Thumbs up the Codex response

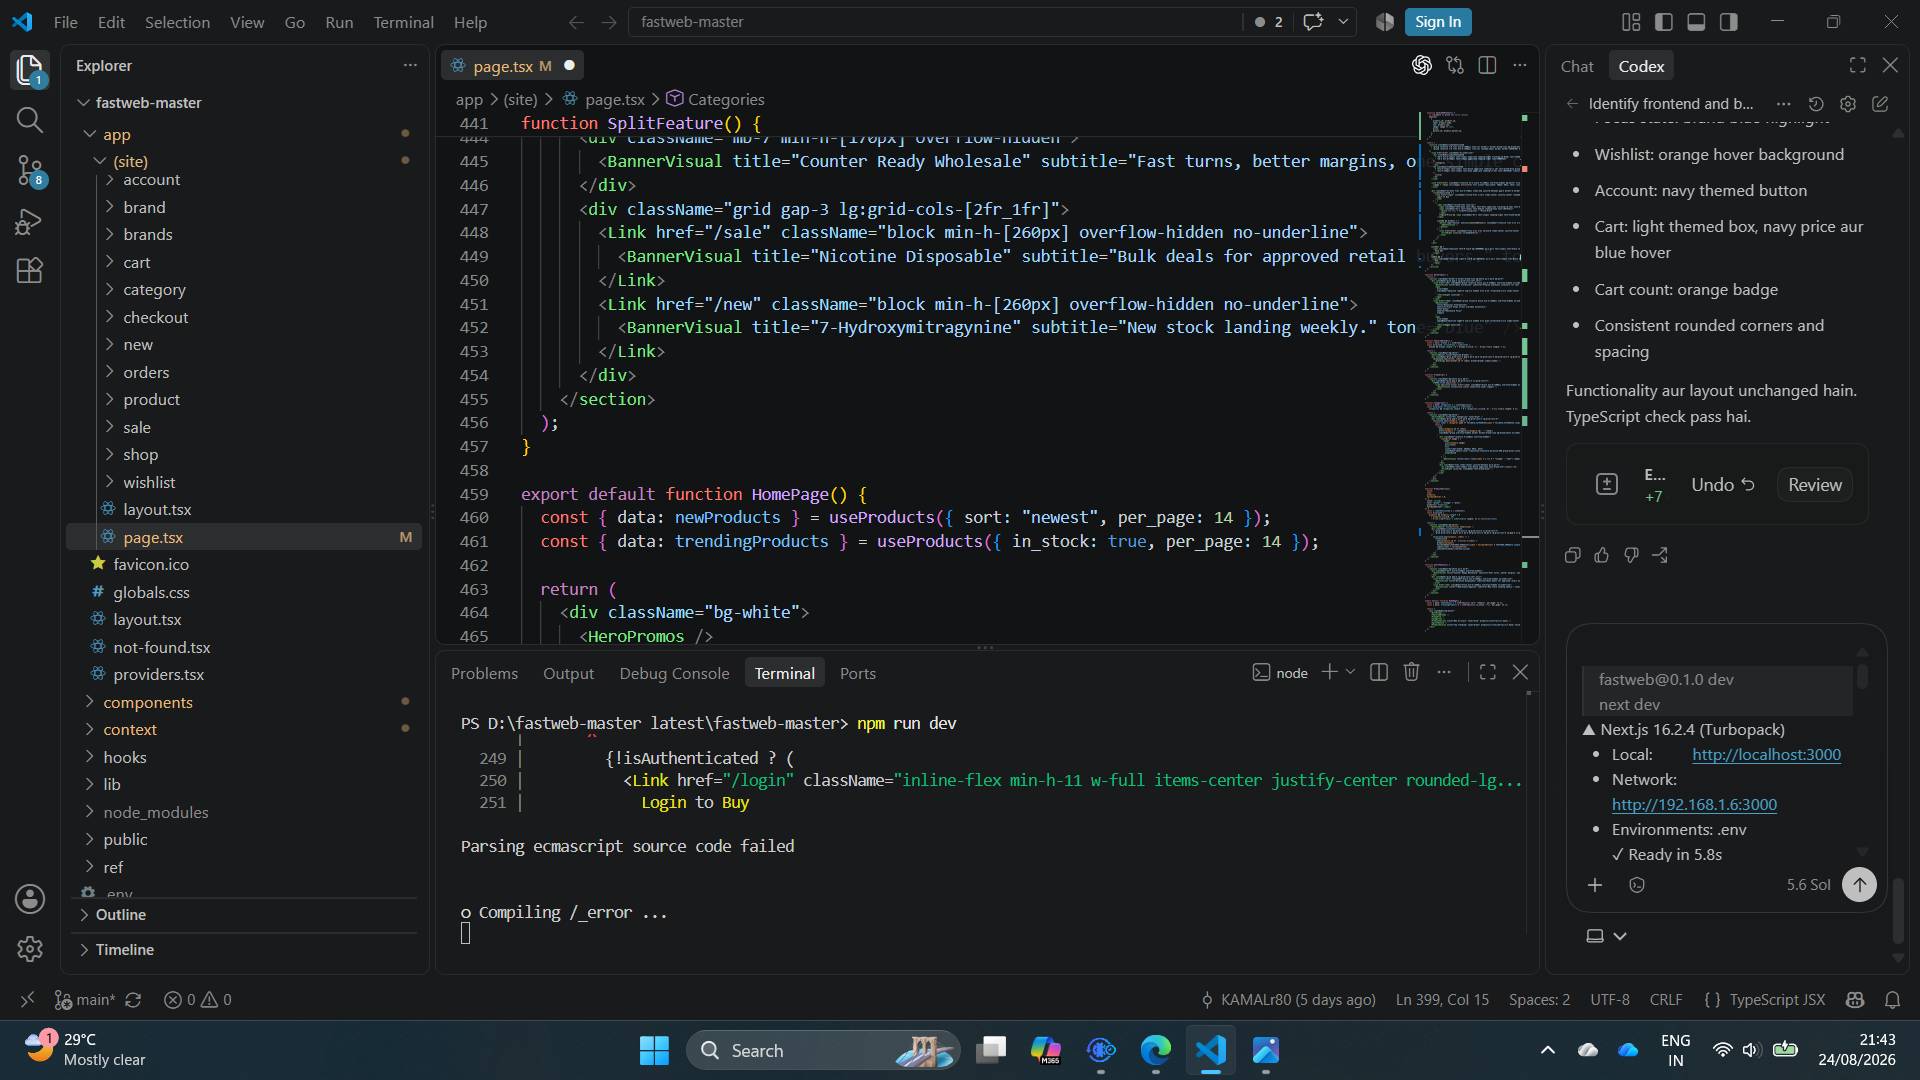[x=1601, y=555]
